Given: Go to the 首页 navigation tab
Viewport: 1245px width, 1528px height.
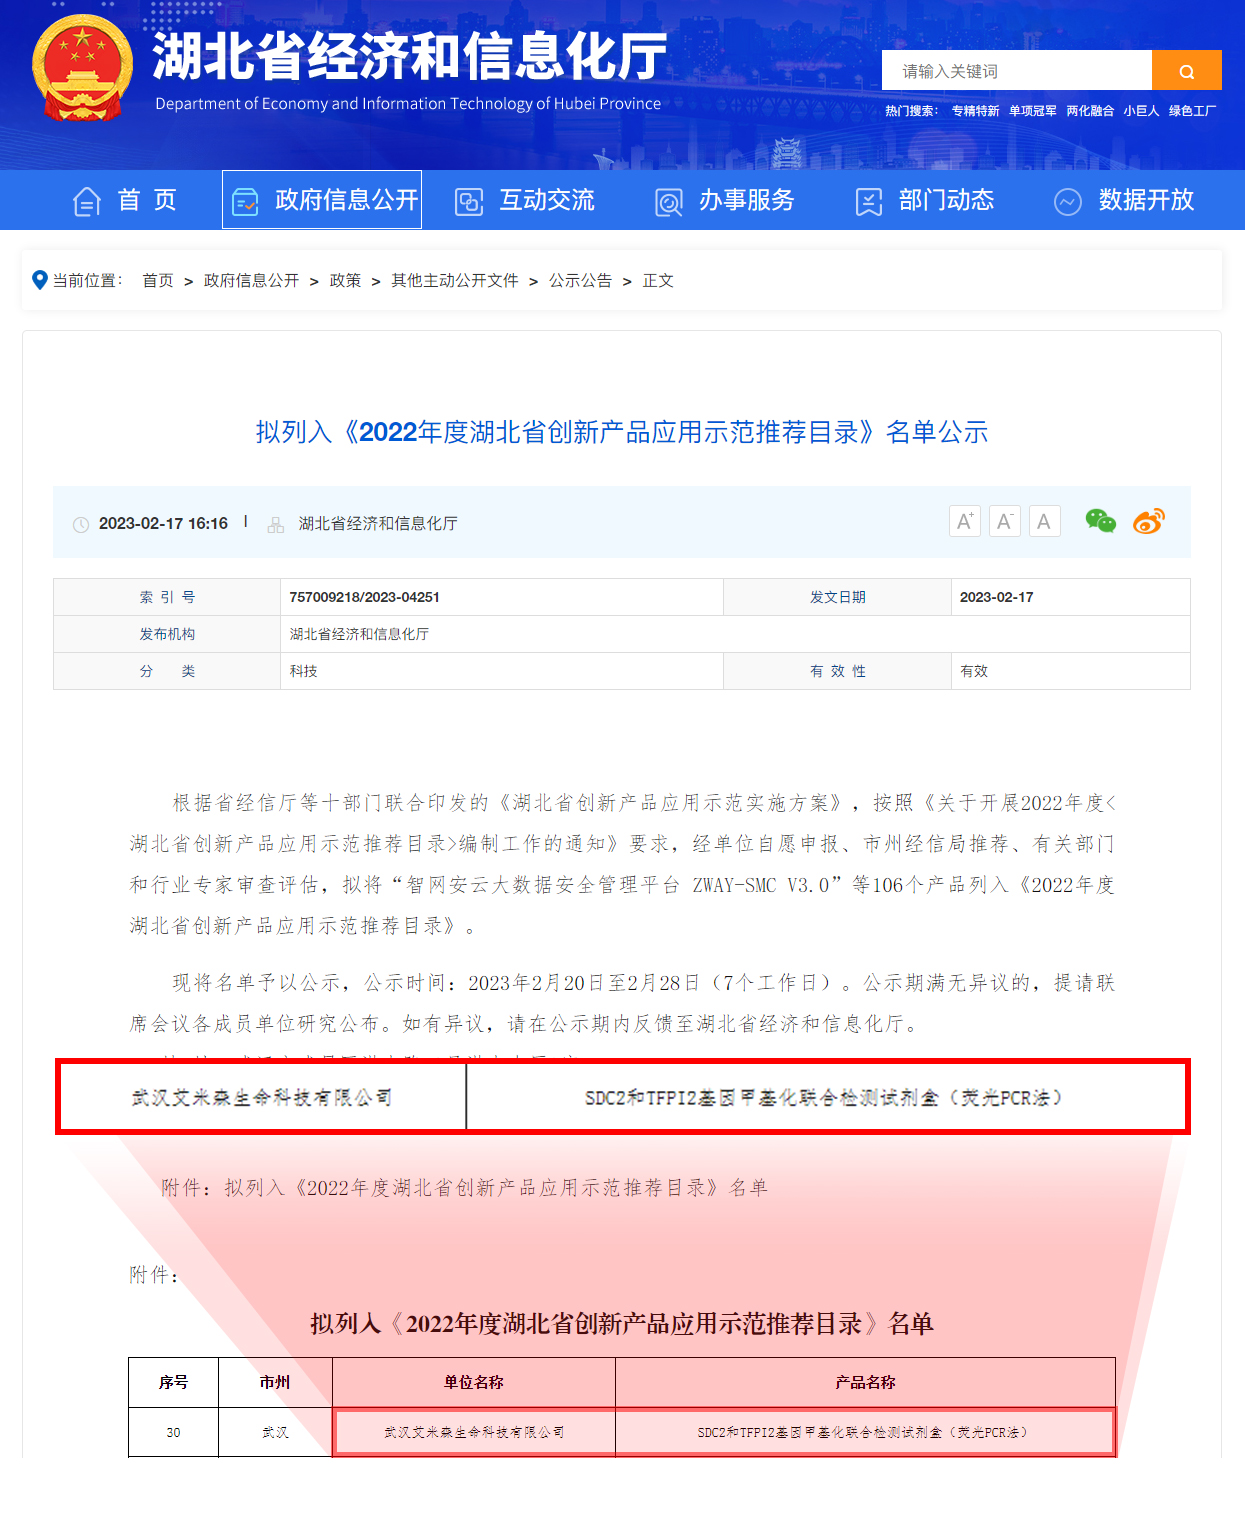Looking at the screenshot, I should (147, 200).
